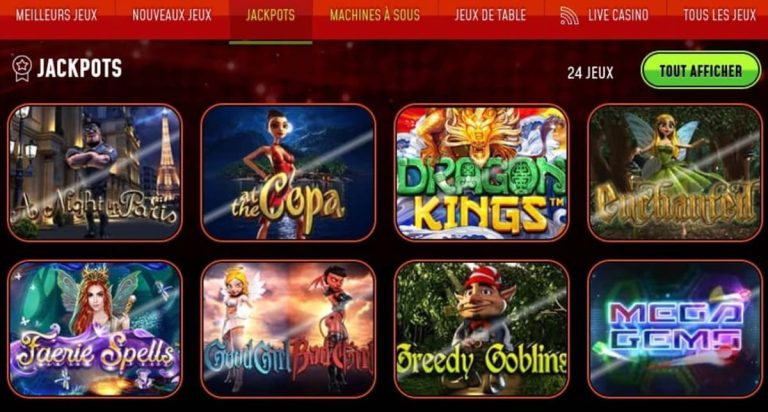
Task: Go to Machines à Sous tab
Action: pos(375,15)
